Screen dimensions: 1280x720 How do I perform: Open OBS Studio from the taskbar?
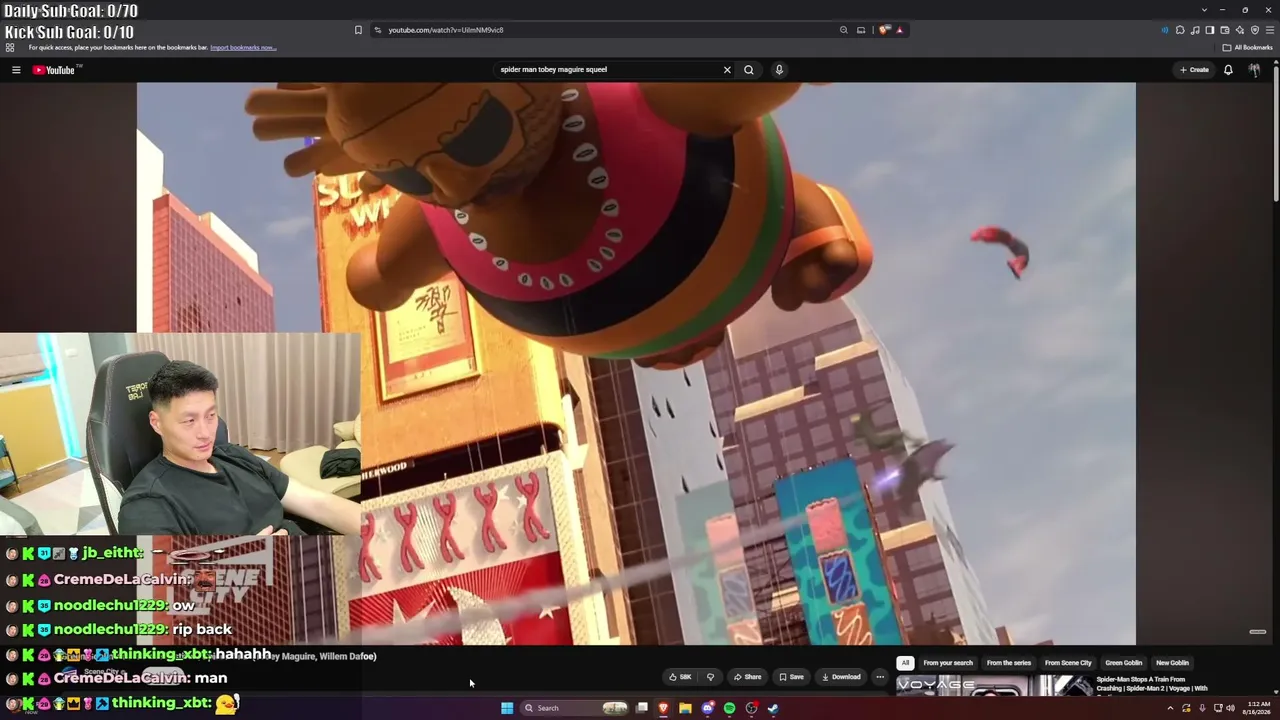(x=751, y=708)
